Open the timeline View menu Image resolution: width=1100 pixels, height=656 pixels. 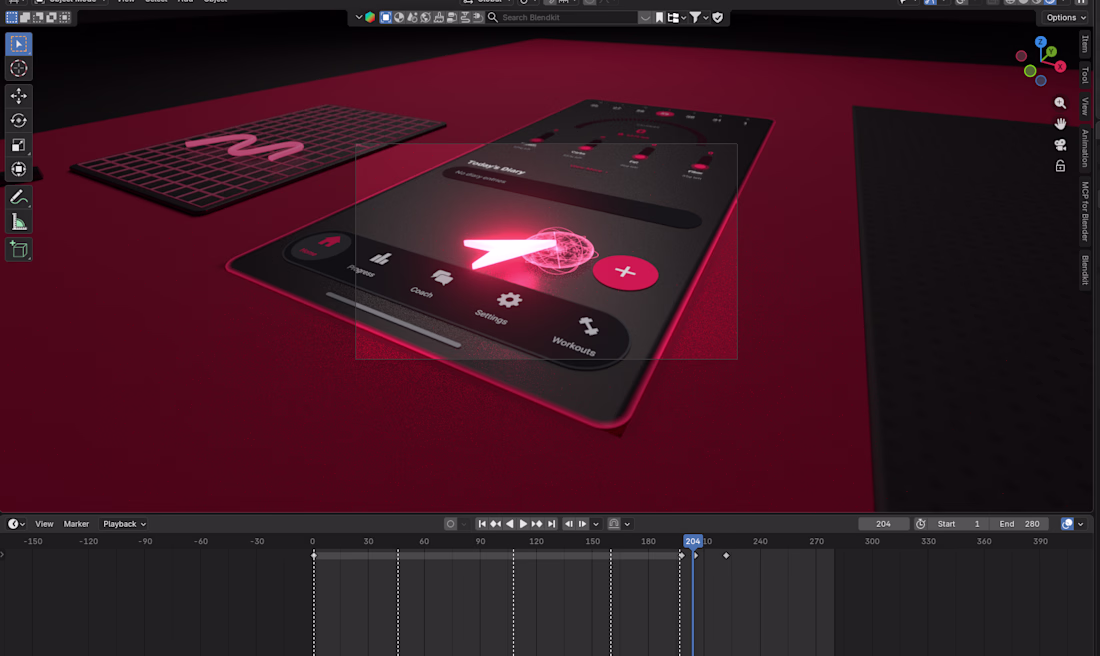pyautogui.click(x=44, y=524)
